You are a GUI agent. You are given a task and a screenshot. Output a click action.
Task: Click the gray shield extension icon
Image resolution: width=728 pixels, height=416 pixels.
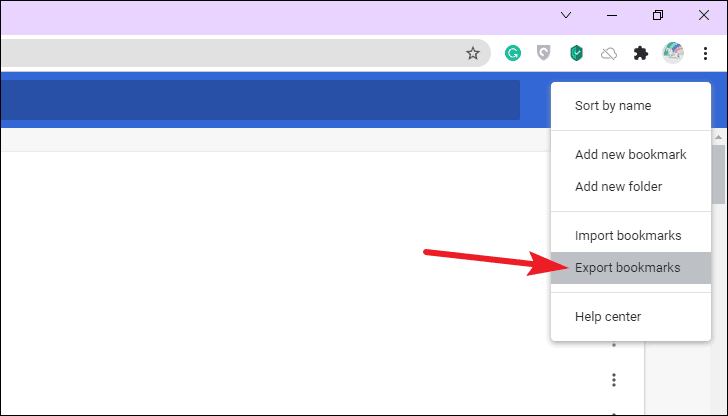point(544,53)
